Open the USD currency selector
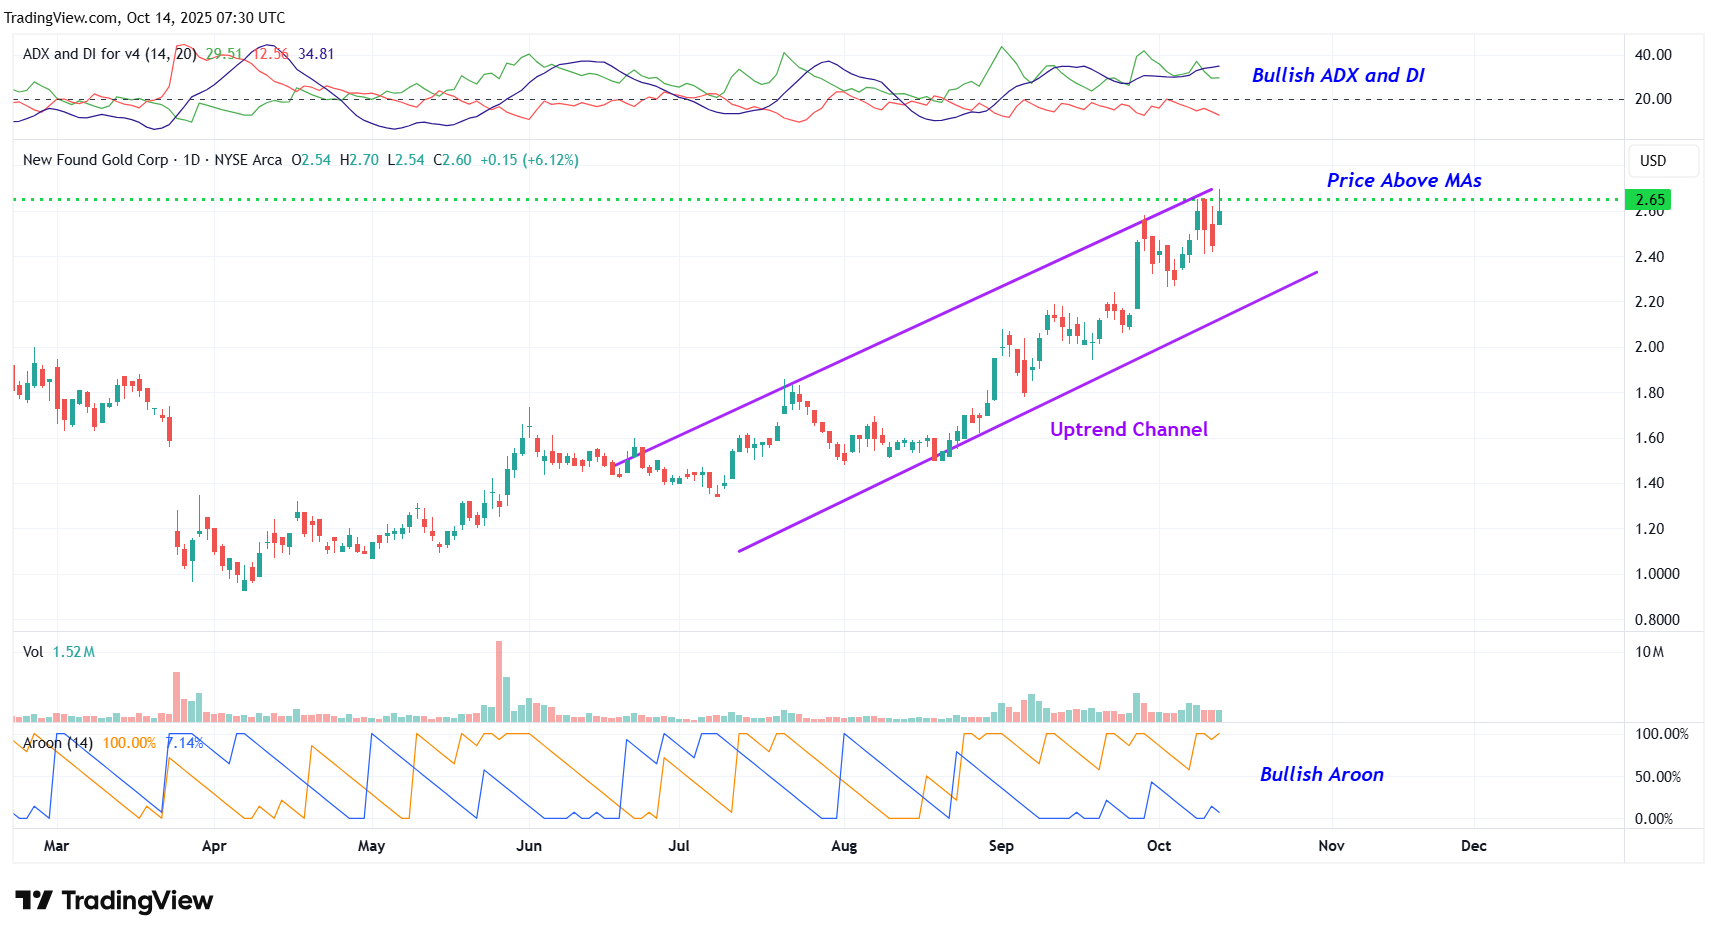Image resolution: width=1717 pixels, height=938 pixels. pos(1653,161)
